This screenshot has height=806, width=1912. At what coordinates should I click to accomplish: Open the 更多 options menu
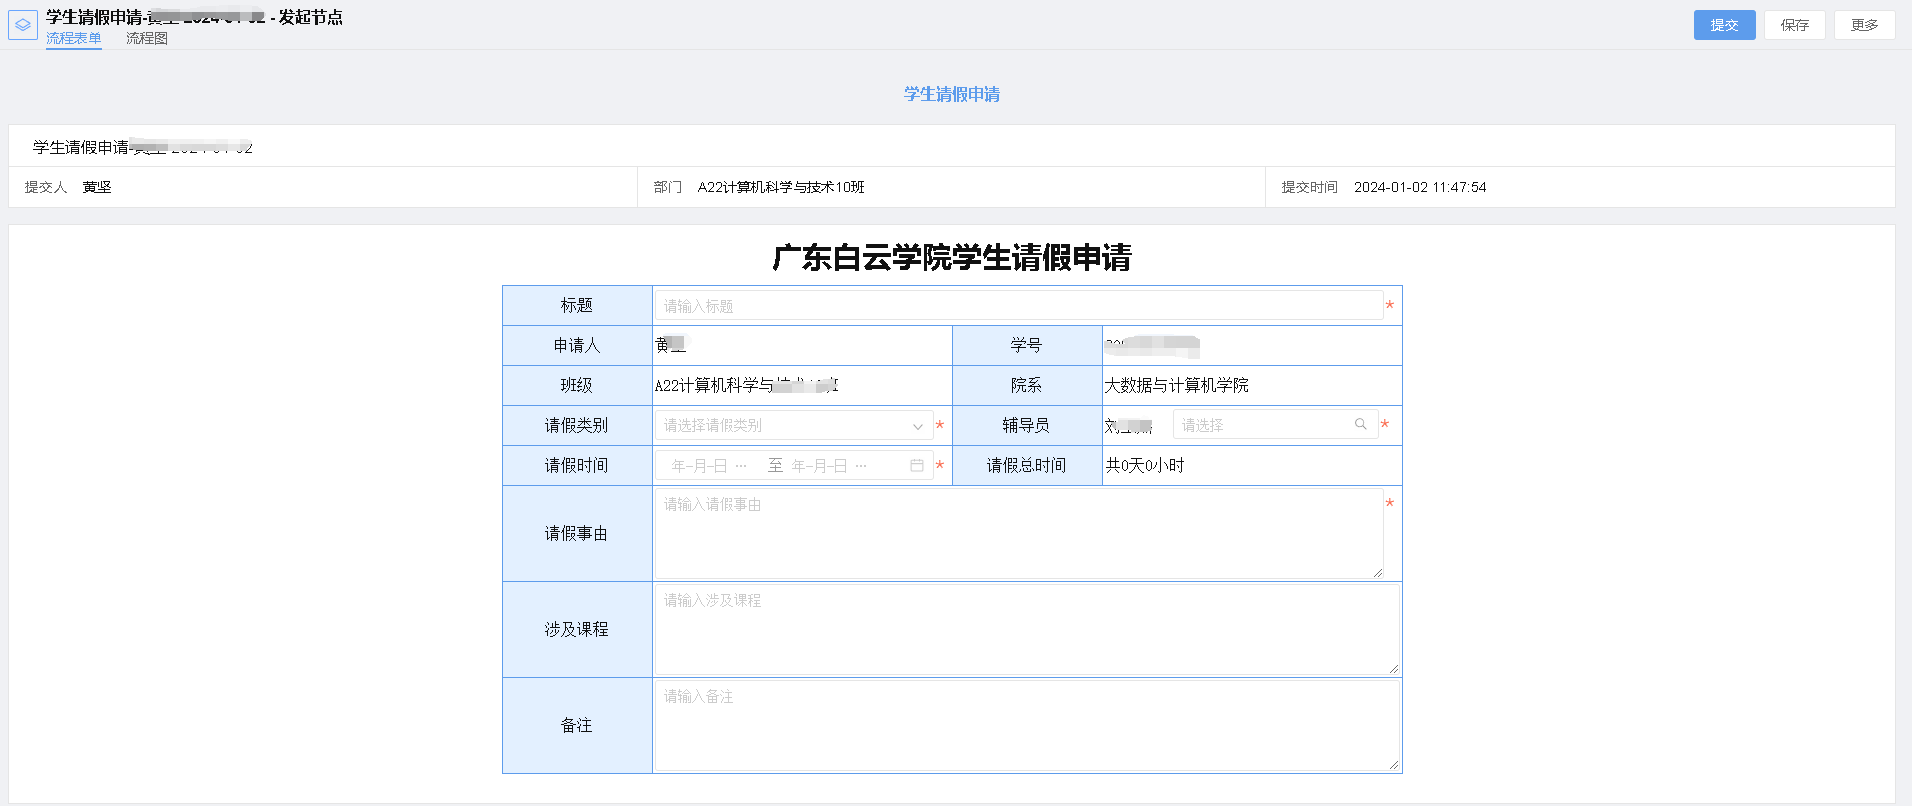(x=1864, y=25)
